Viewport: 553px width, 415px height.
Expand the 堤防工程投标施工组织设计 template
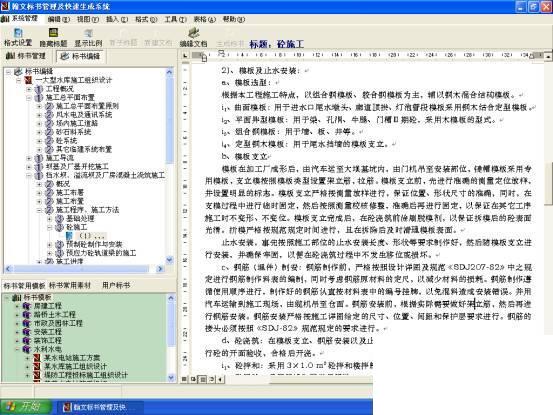27,375
